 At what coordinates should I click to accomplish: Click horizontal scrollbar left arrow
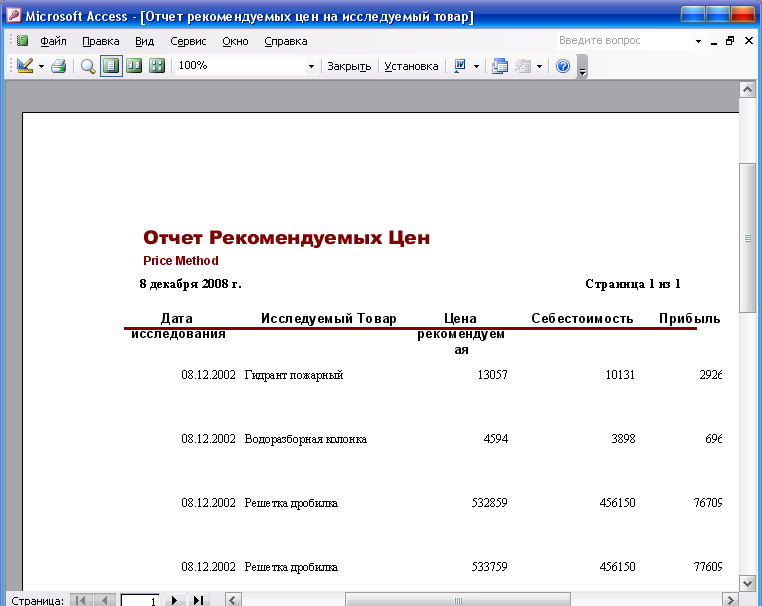pos(233,600)
